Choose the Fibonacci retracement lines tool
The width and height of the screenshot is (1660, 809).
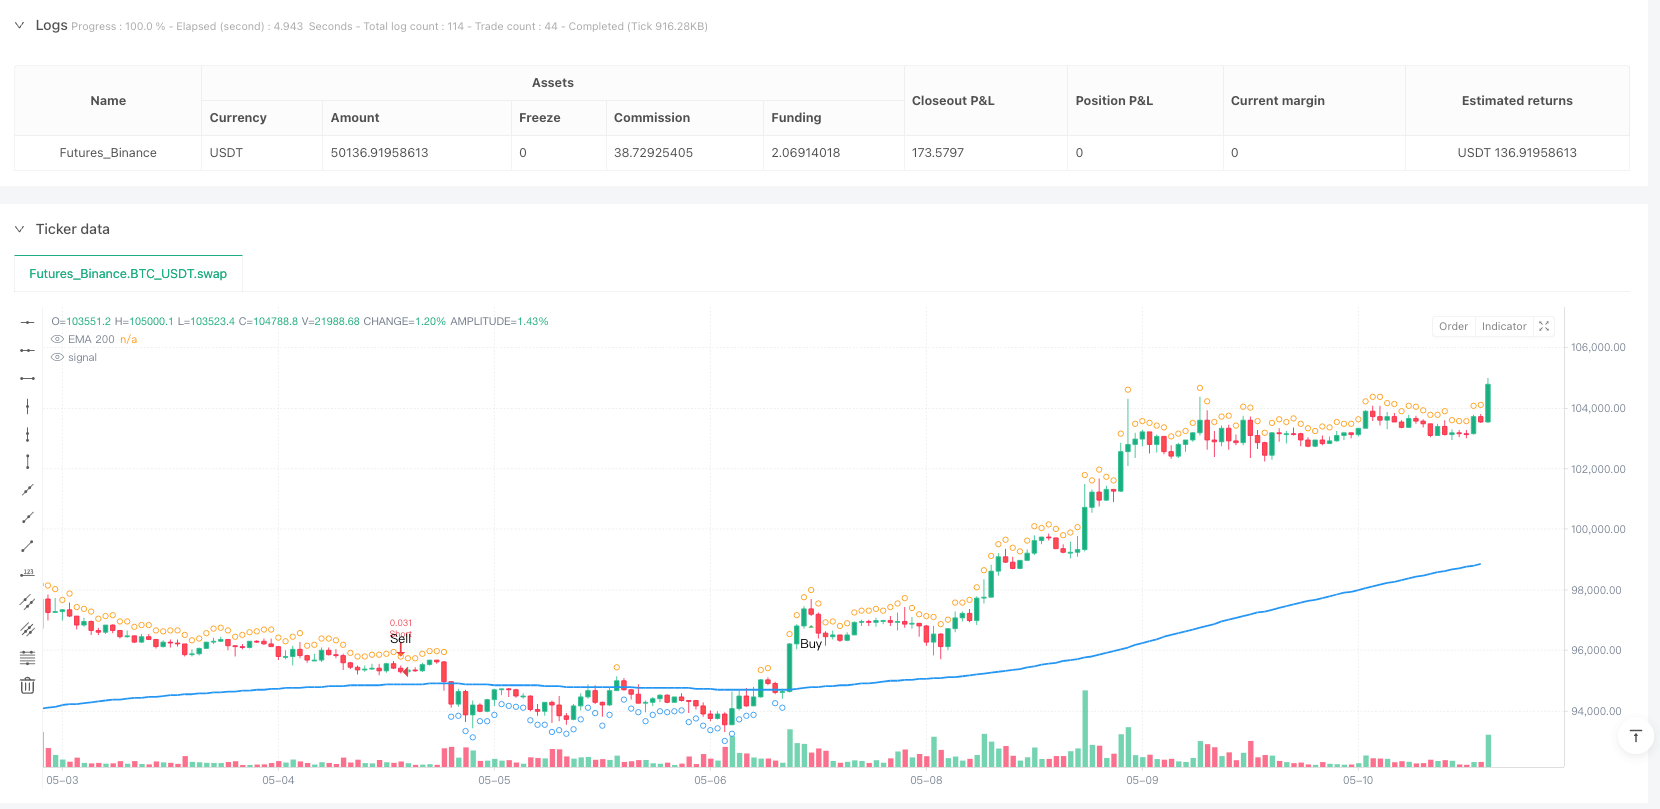pos(28,657)
